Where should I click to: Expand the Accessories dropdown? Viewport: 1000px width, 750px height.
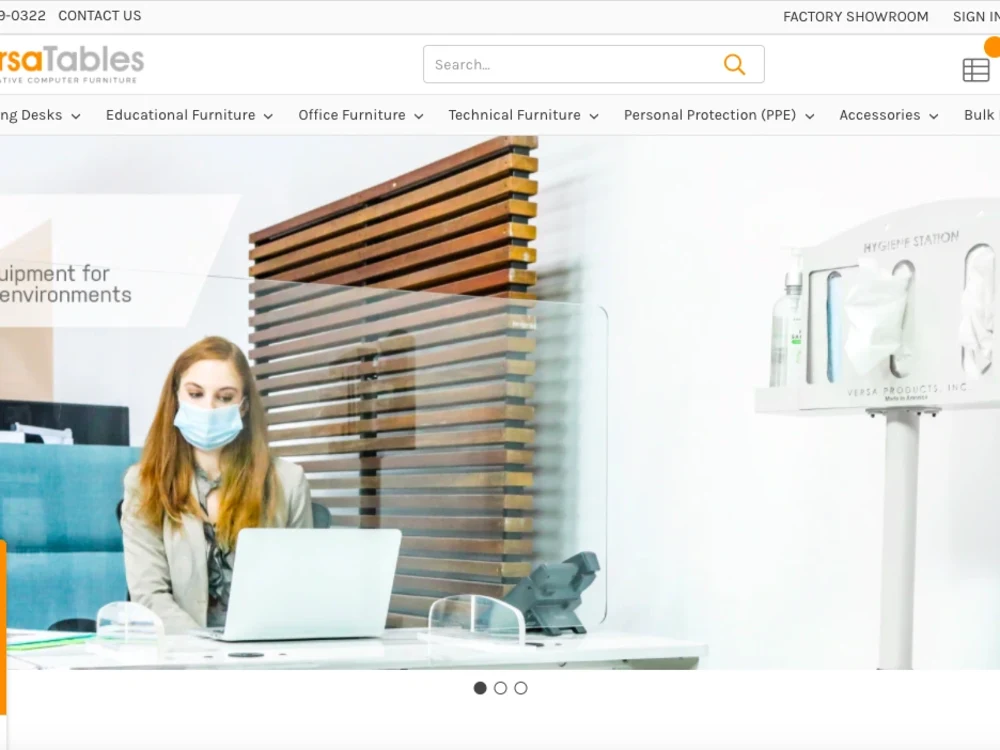(x=880, y=115)
